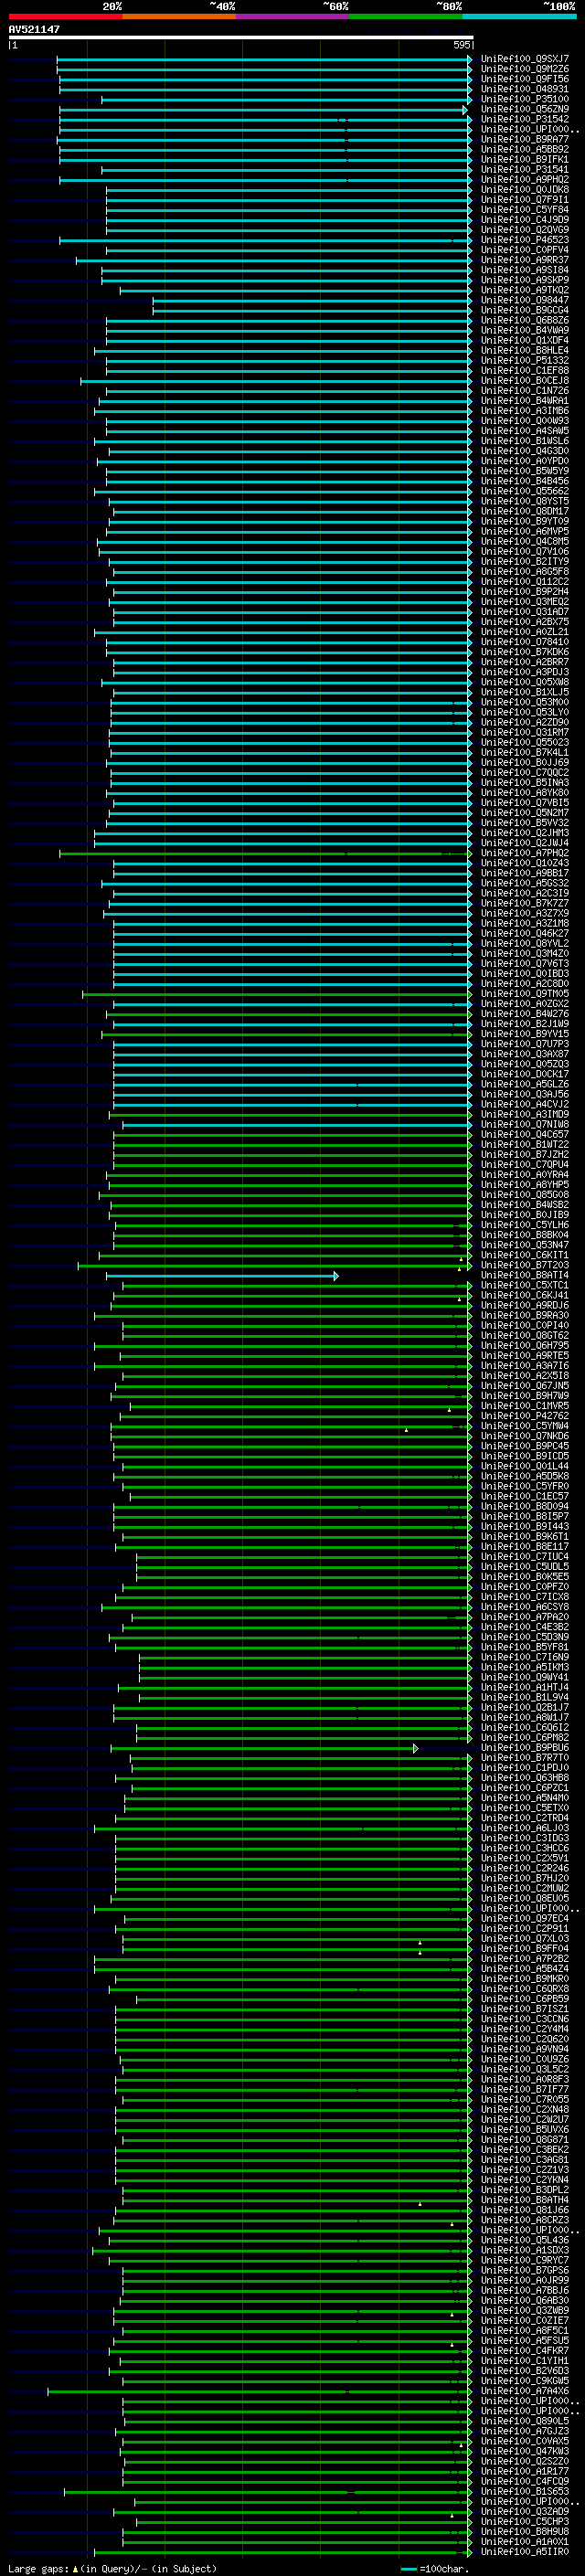Select the label UniRef100_C6KIT1

coord(525,1255)
